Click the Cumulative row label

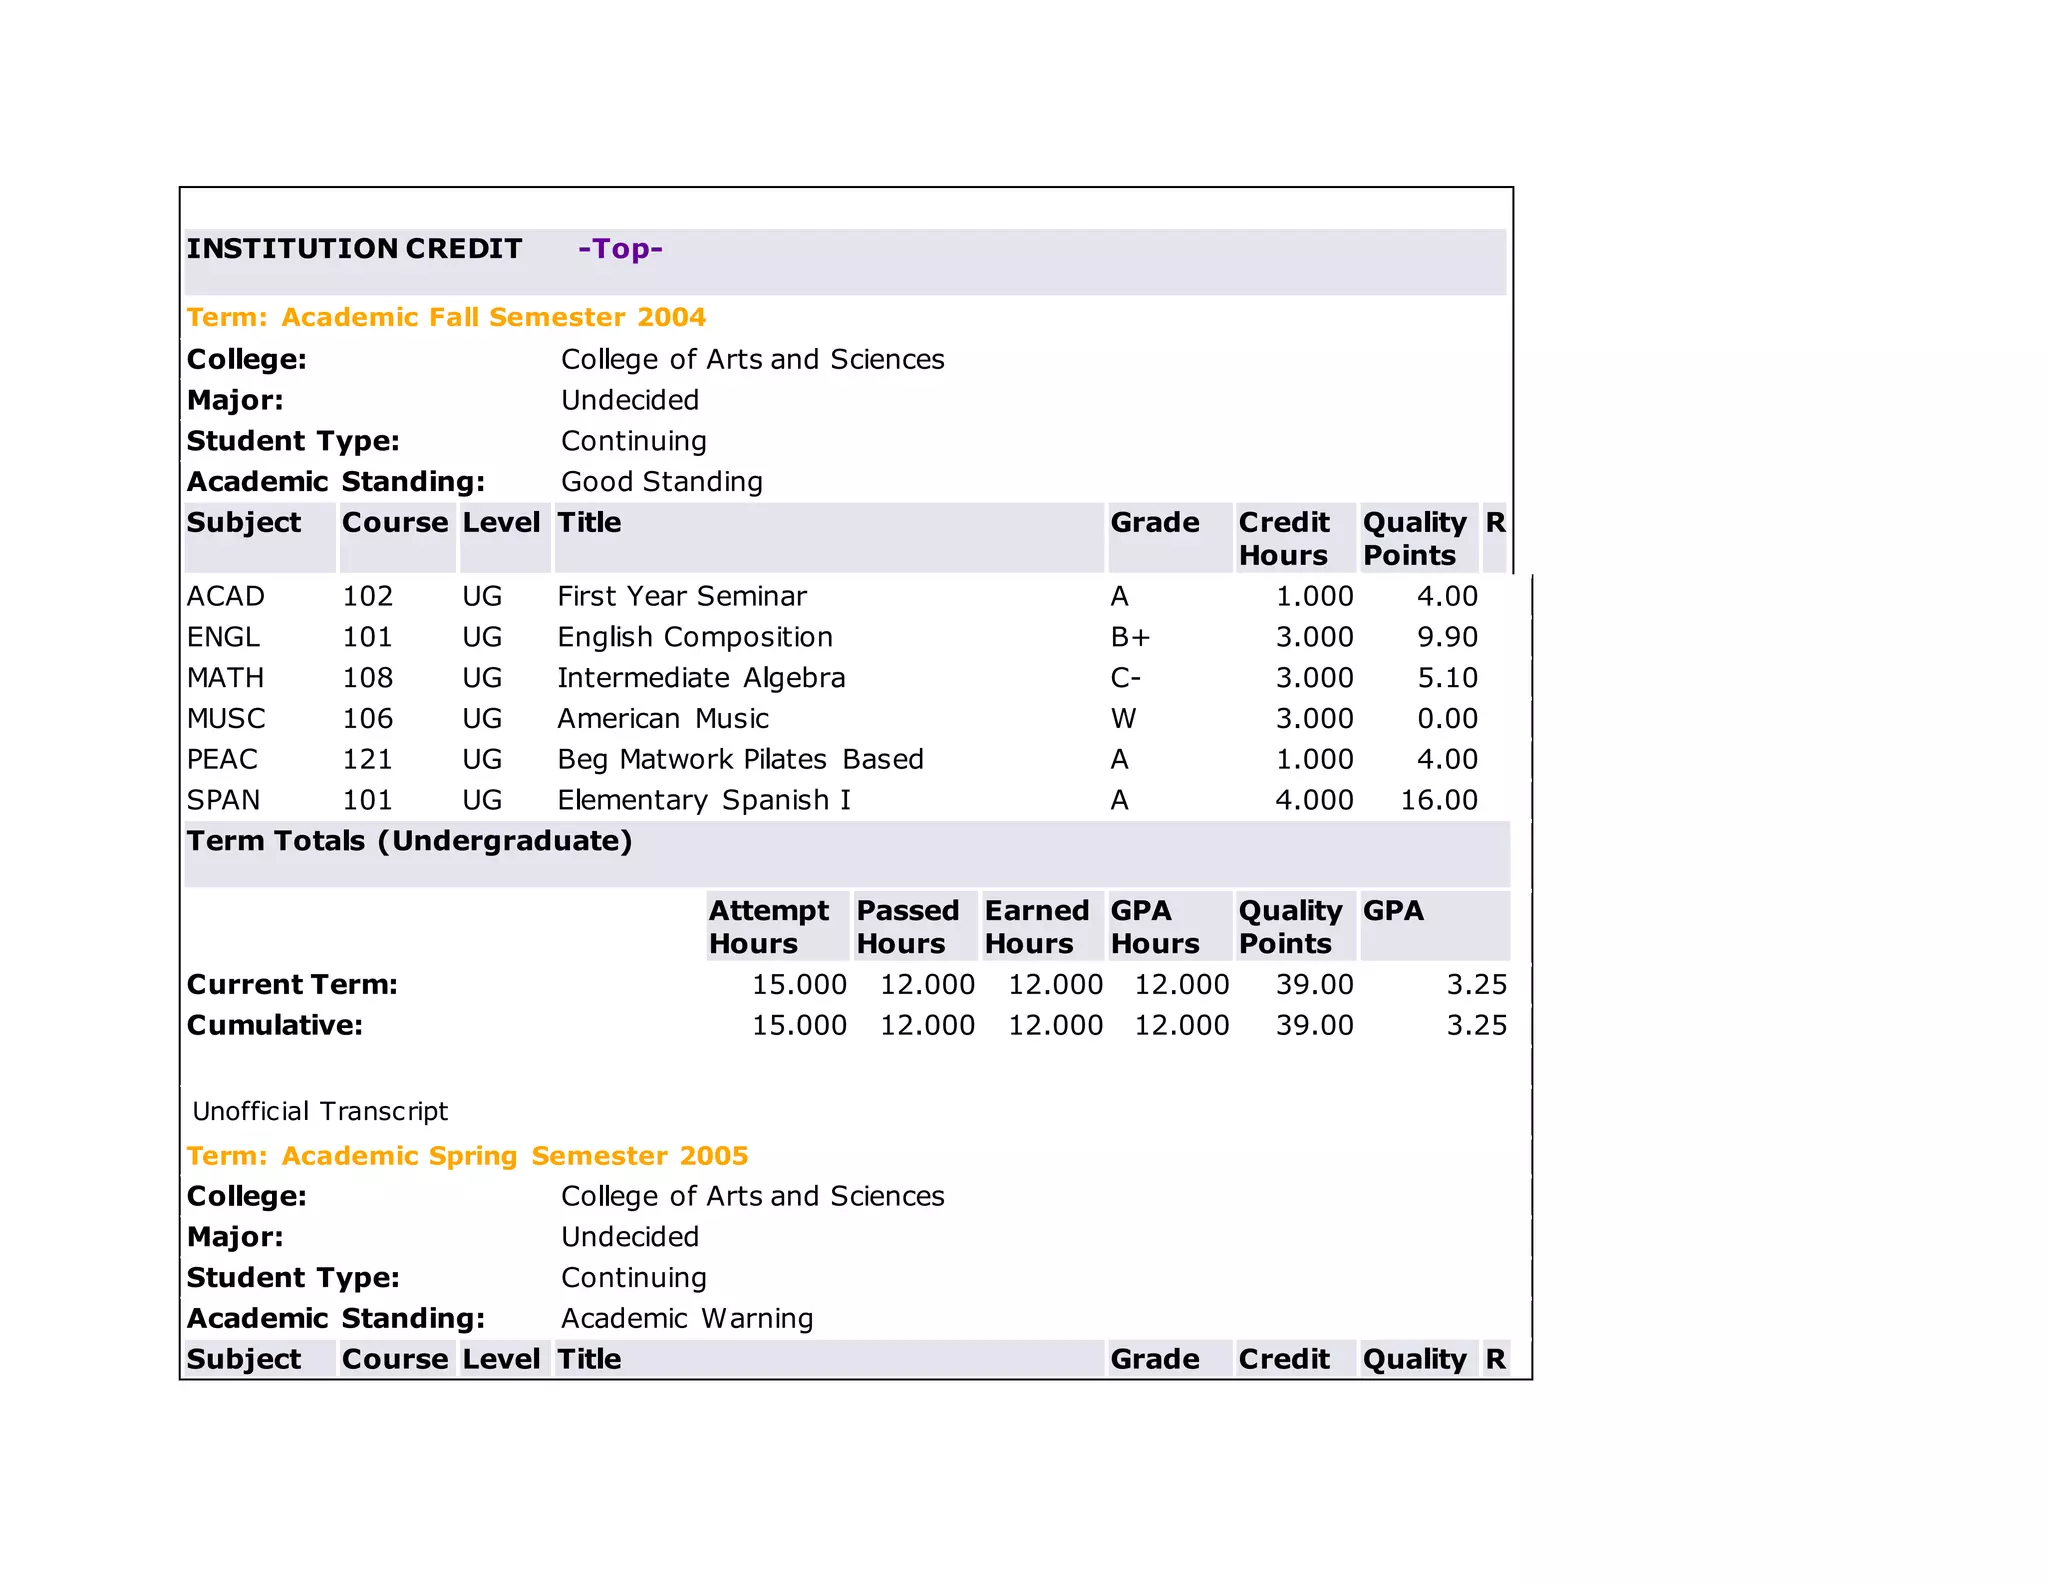(x=274, y=1026)
